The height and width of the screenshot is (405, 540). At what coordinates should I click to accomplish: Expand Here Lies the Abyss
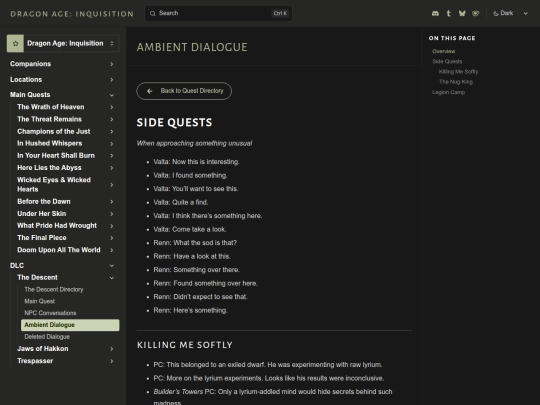point(65,168)
